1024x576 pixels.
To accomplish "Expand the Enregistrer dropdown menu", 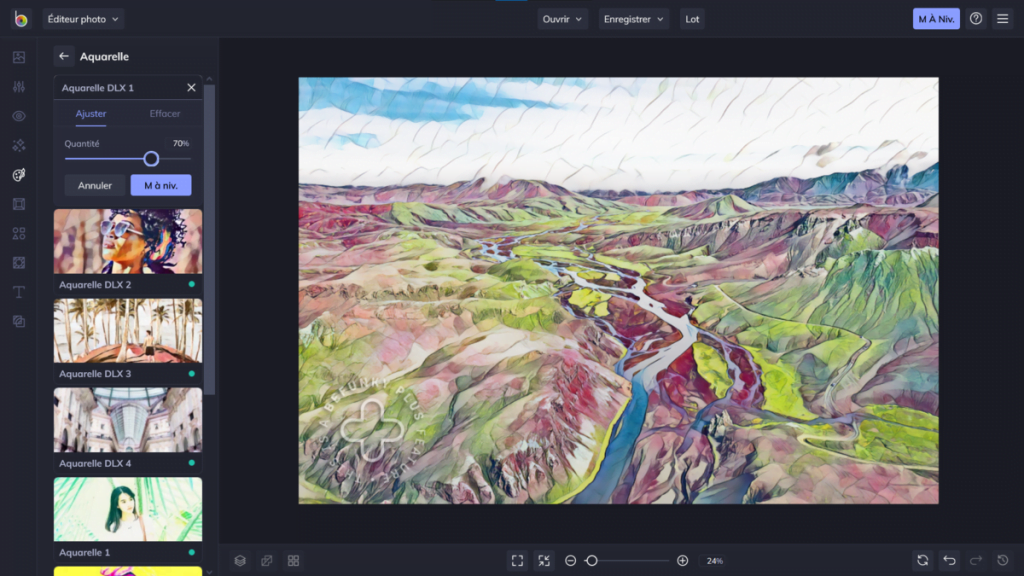I will 634,19.
